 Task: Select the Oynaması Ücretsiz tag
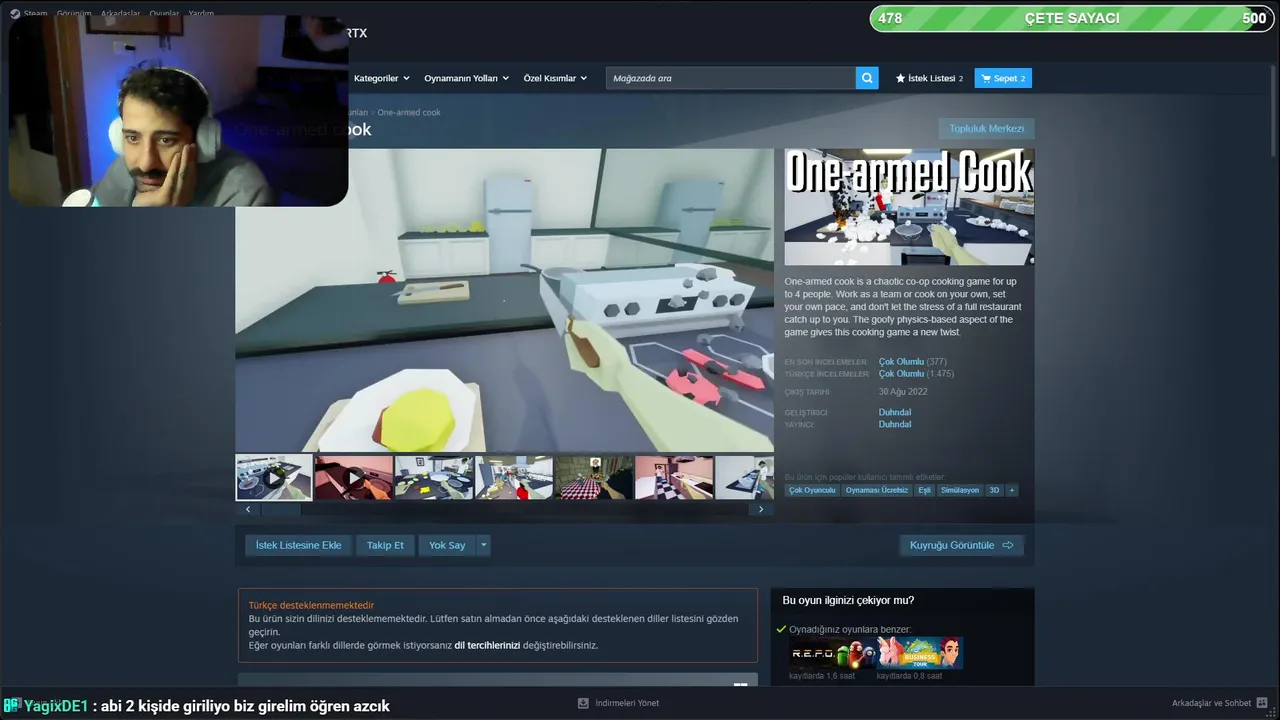(x=876, y=490)
